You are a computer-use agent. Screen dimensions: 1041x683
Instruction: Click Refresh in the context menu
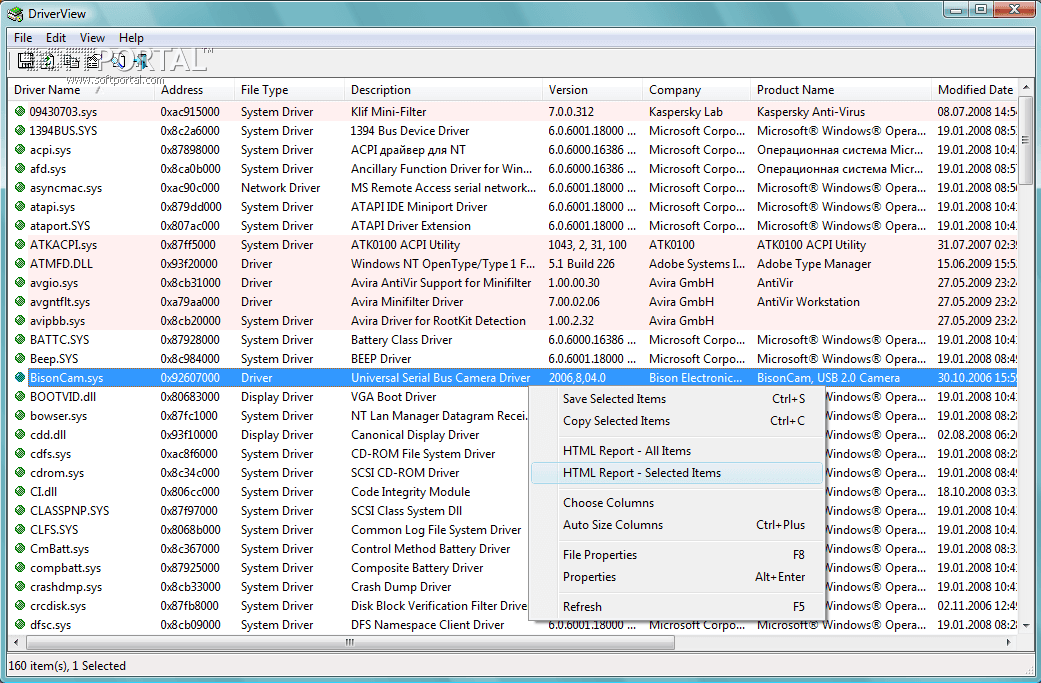pos(677,607)
